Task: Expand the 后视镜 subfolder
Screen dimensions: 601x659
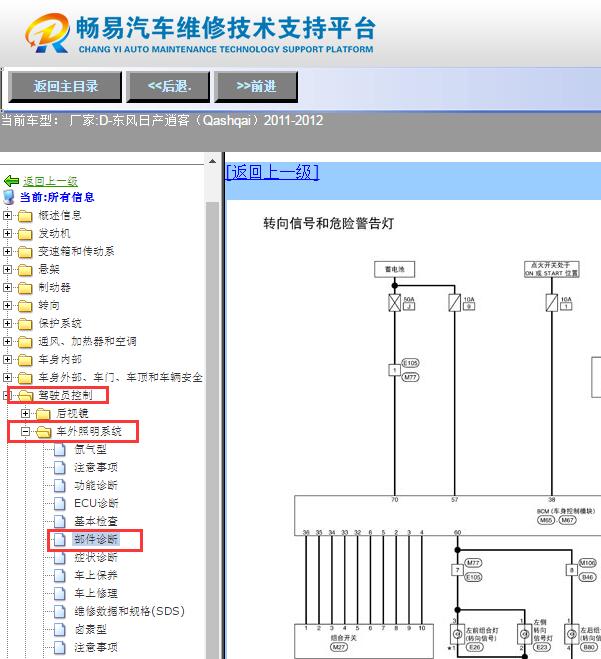Action: click(x=25, y=414)
